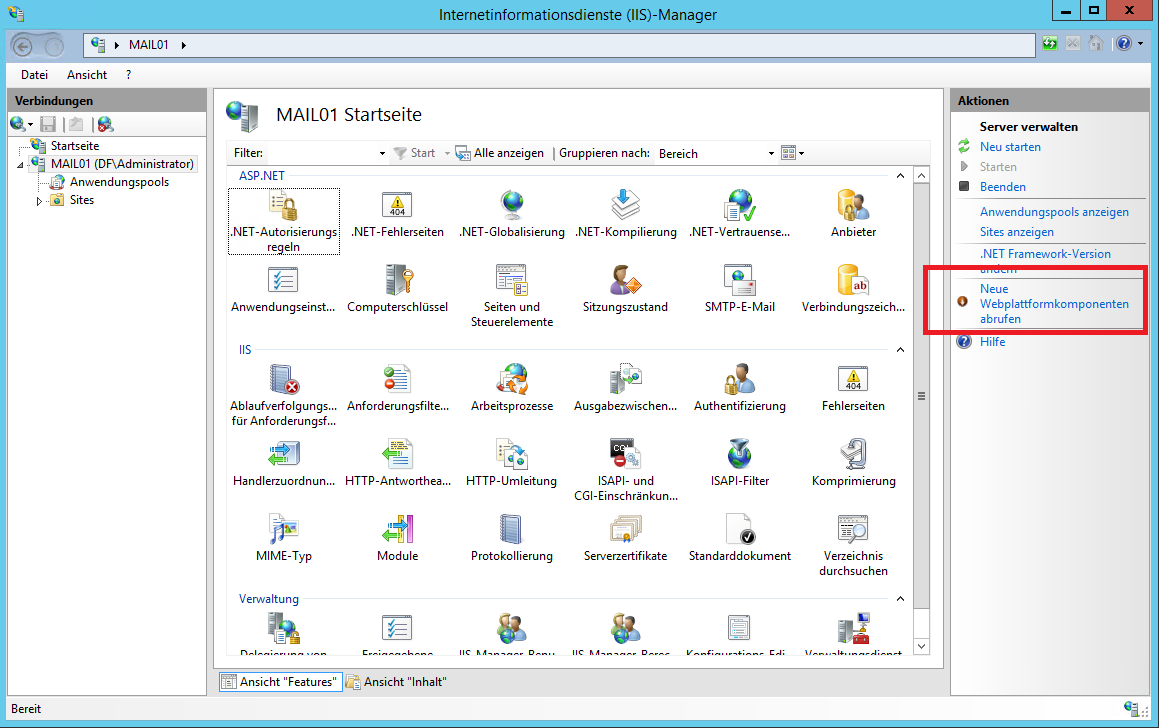Screen dimensions: 1159x728
Task: Open the Komprimierung feature icon
Action: [x=853, y=455]
